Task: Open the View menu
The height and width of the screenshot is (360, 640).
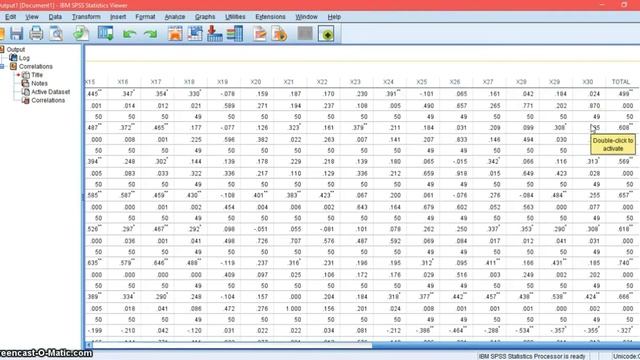Action: (32, 17)
